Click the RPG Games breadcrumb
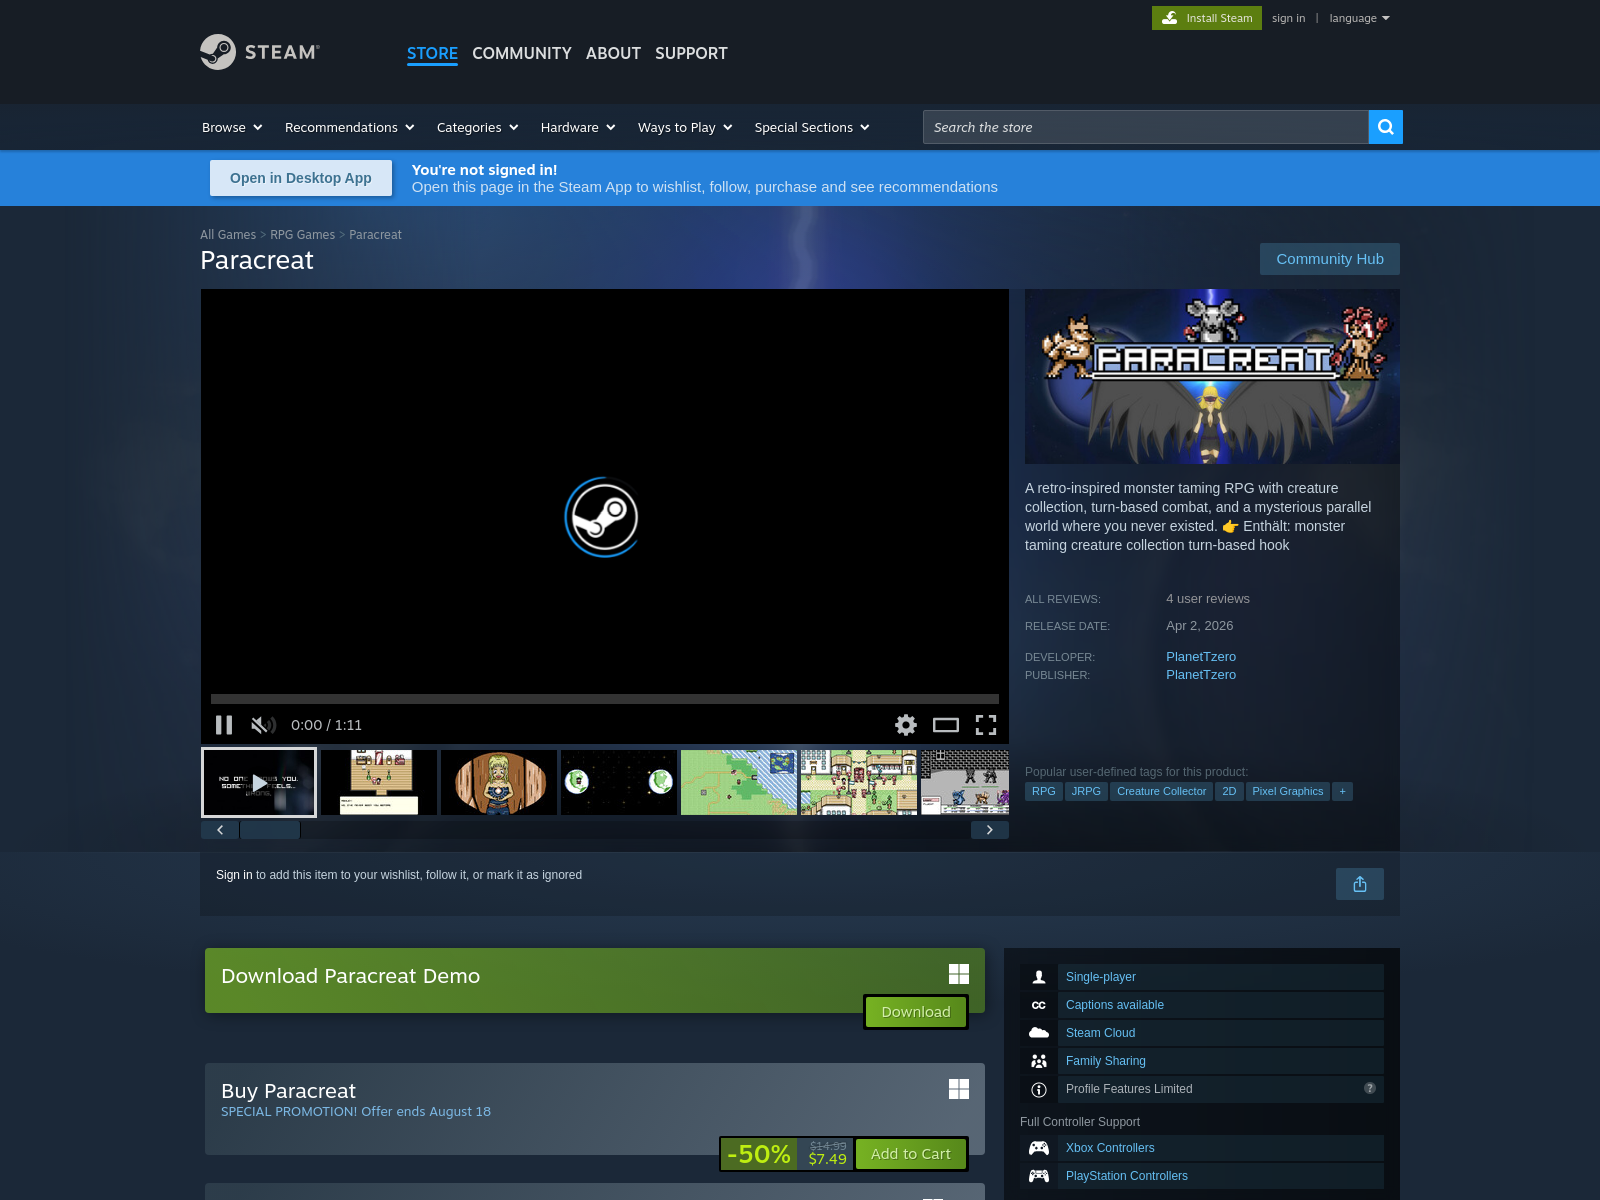The width and height of the screenshot is (1600, 1200). click(302, 235)
